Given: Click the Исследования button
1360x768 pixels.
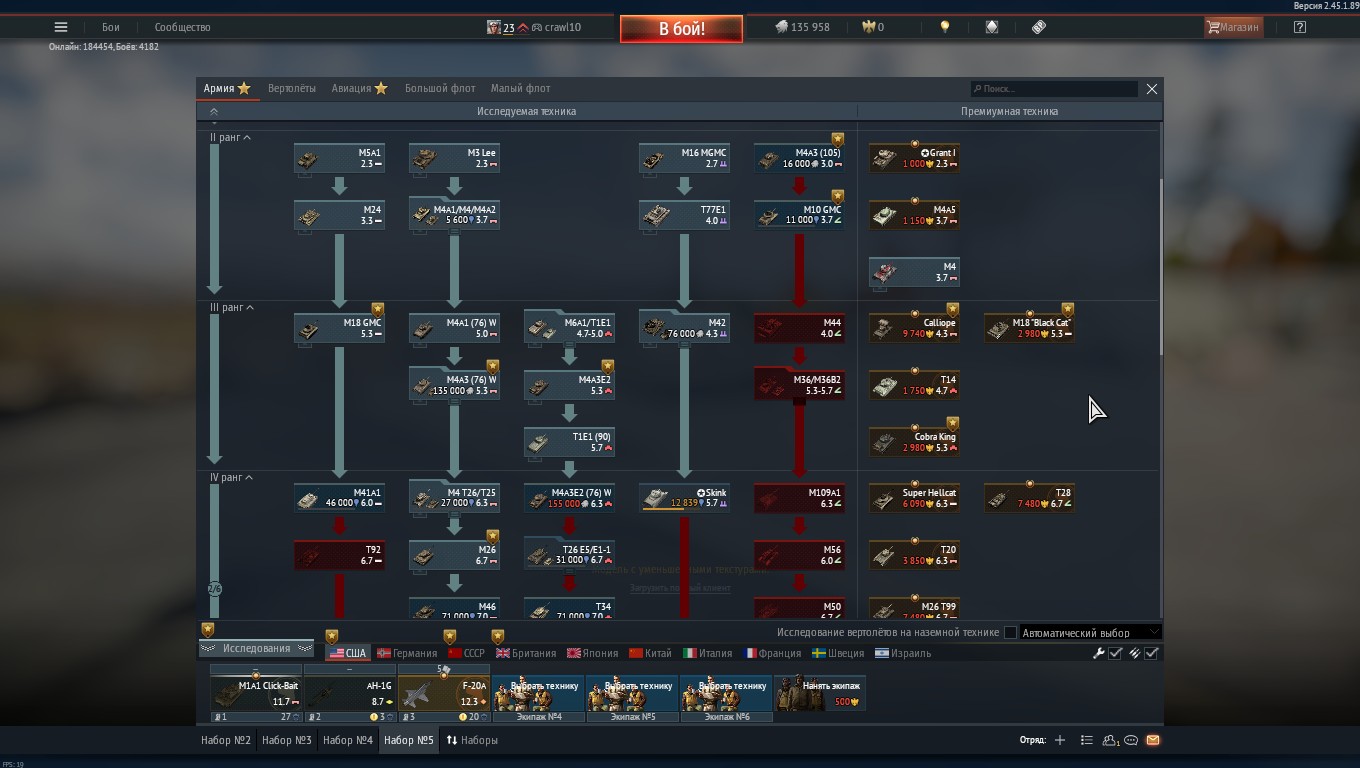Looking at the screenshot, I should coord(256,648).
